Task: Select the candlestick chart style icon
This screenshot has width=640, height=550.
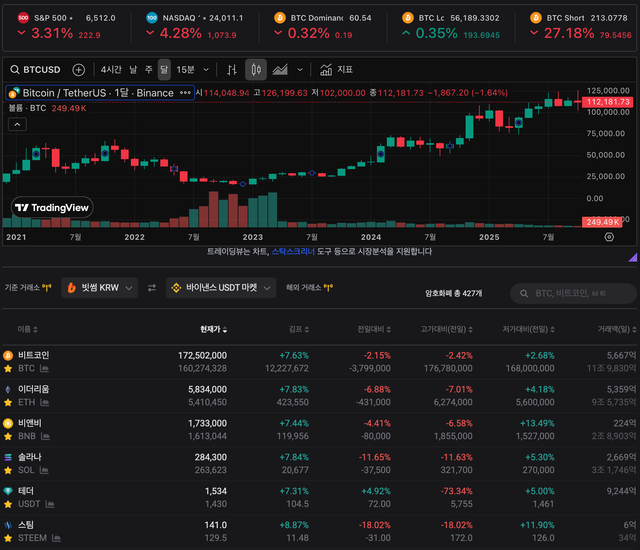Action: [x=256, y=70]
